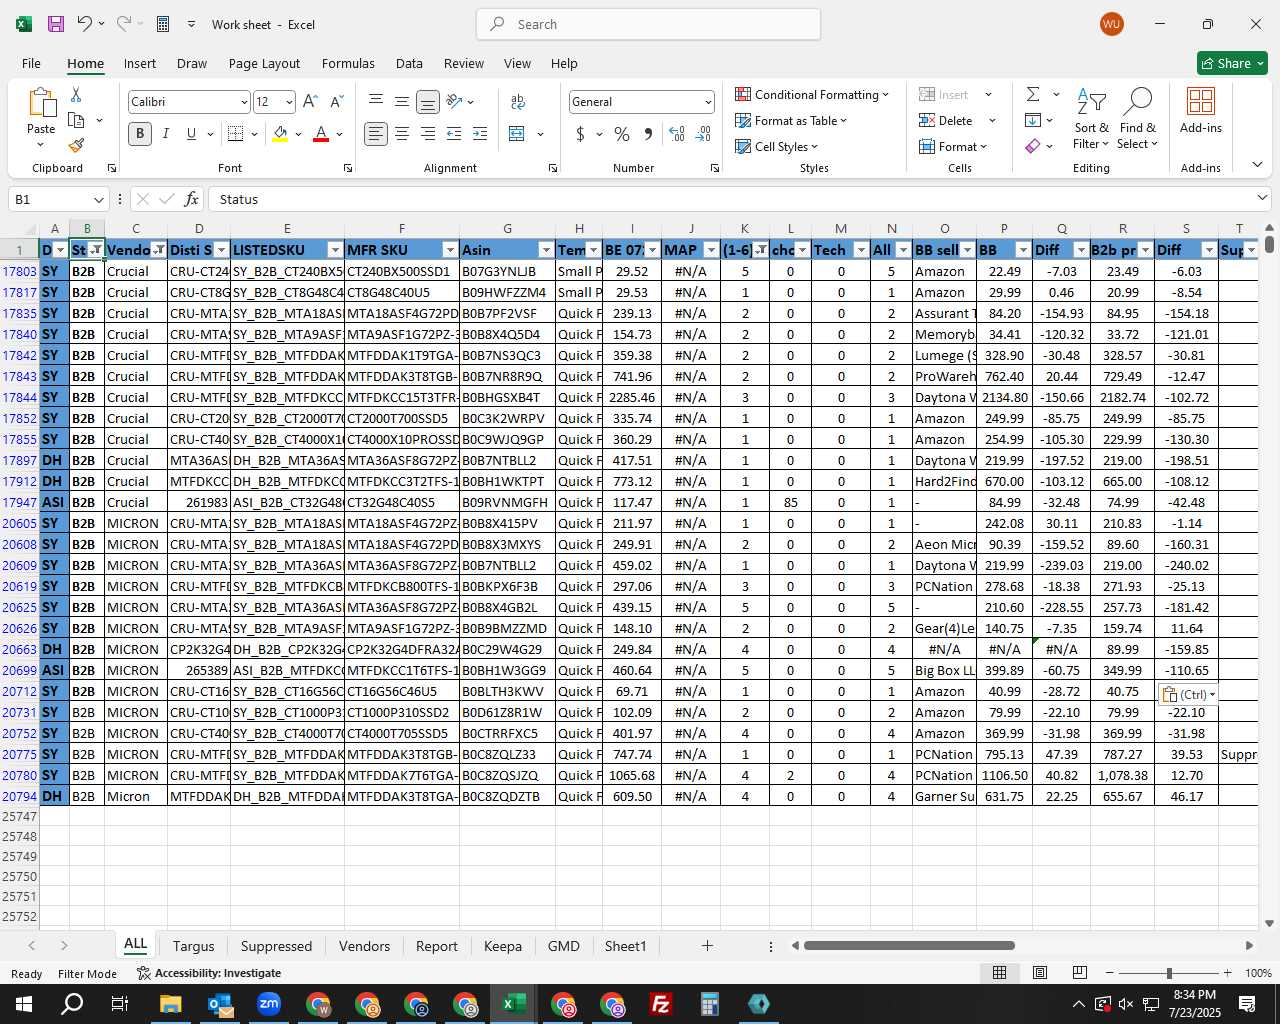Open the General number format dropdown
The image size is (1280, 1024).
click(708, 102)
